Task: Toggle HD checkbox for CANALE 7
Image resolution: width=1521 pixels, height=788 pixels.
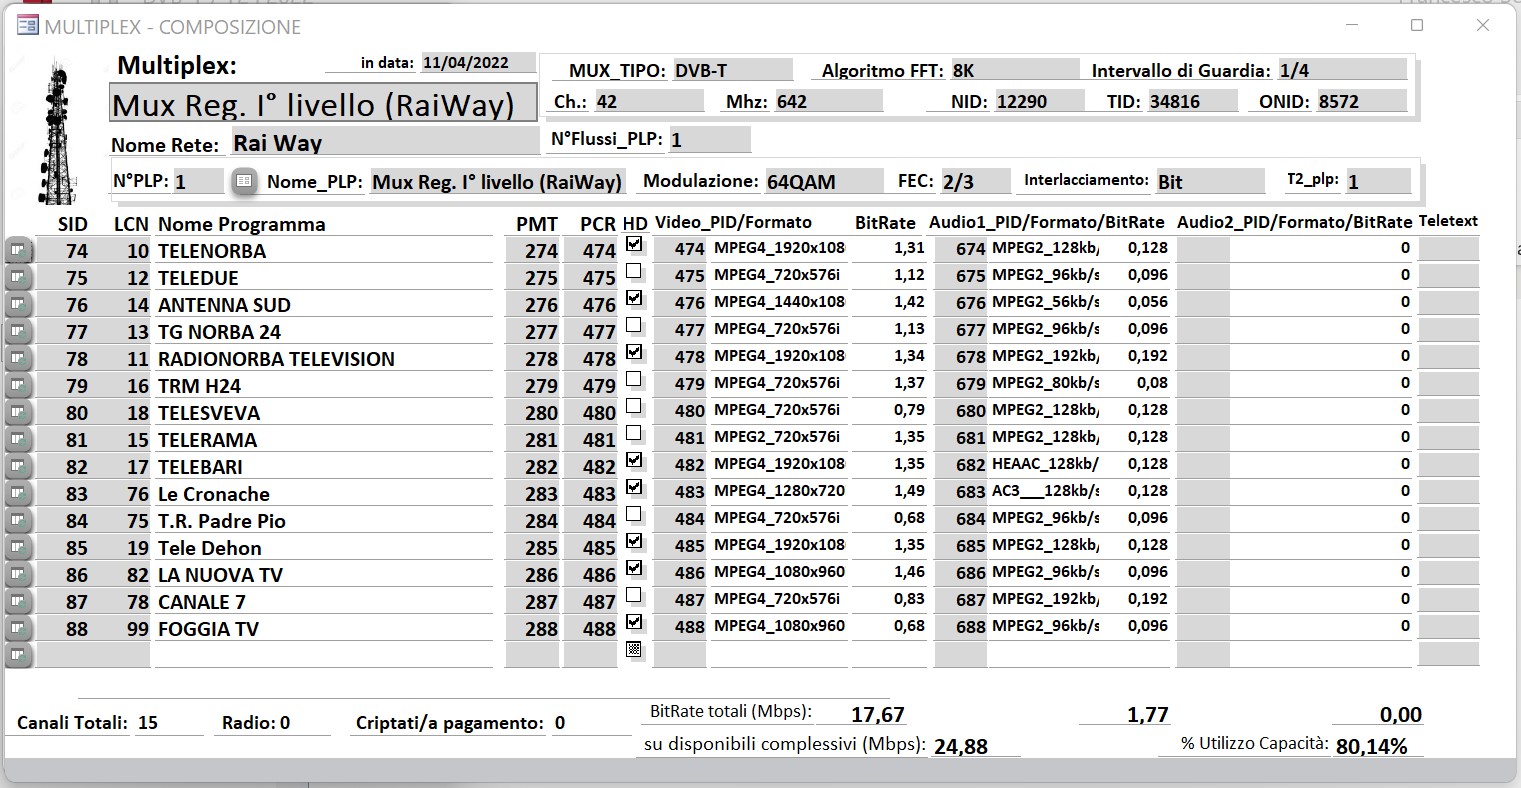Action: pyautogui.click(x=634, y=595)
